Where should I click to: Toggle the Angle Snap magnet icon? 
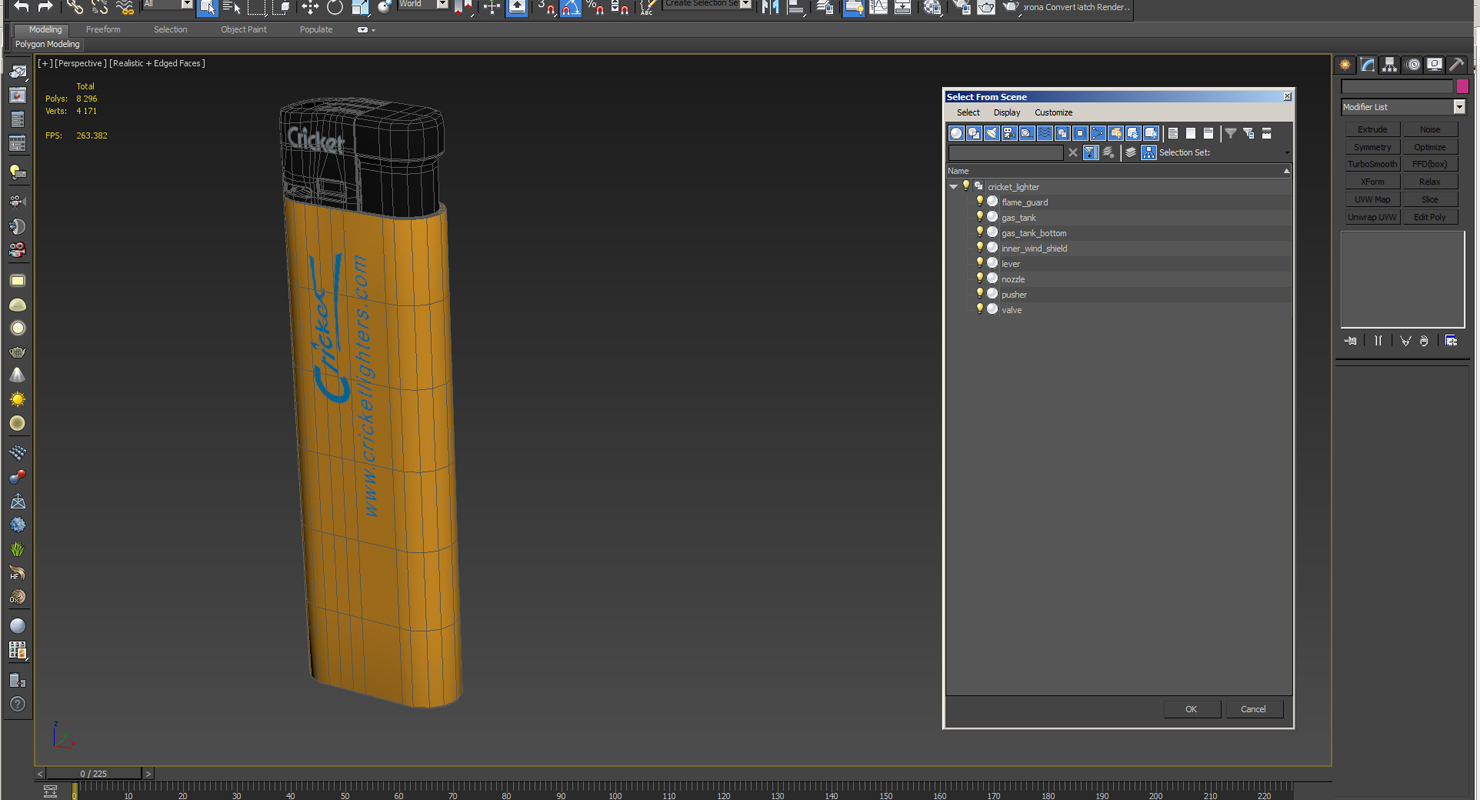pos(570,7)
